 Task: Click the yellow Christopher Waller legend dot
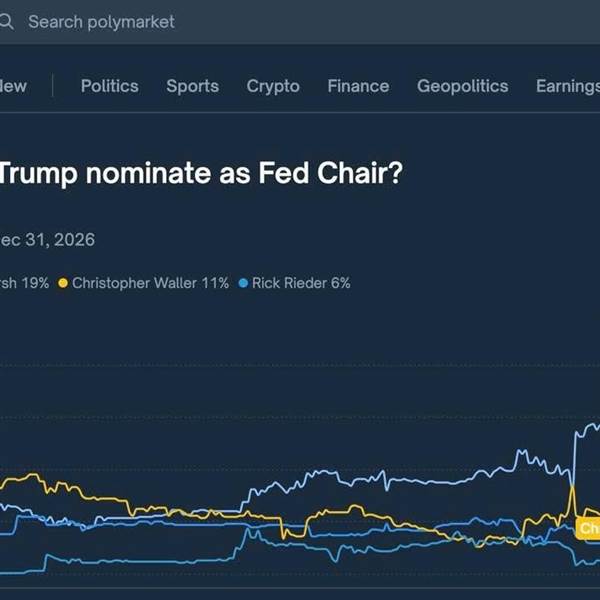(64, 283)
